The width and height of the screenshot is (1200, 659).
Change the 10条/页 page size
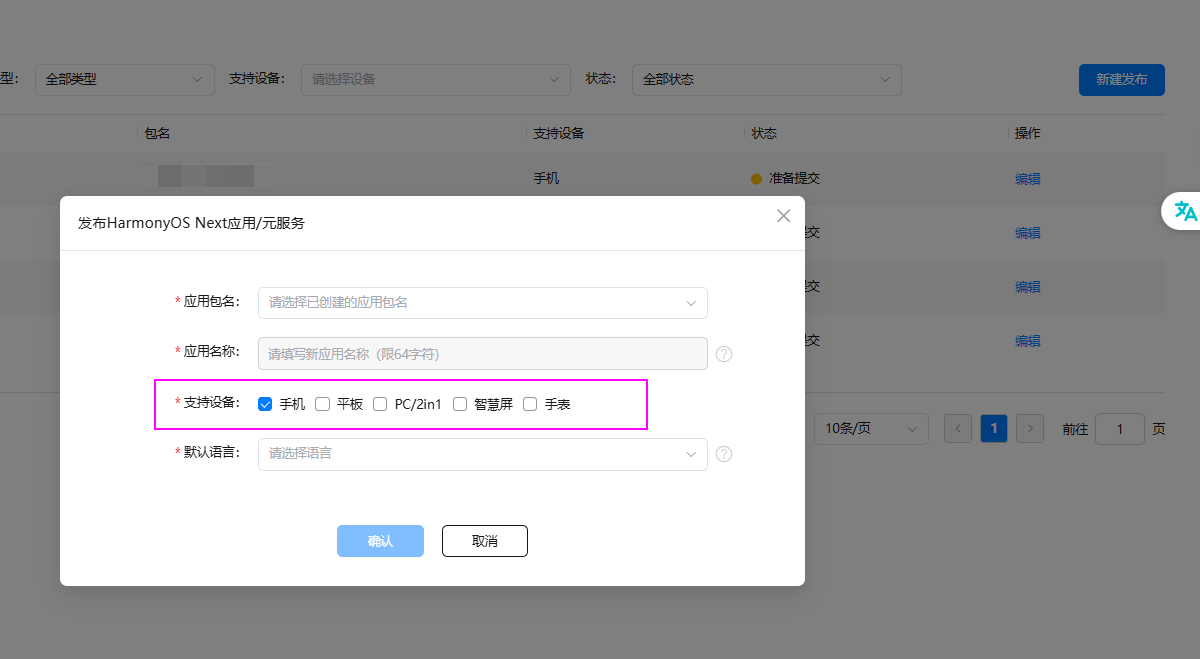[870, 429]
